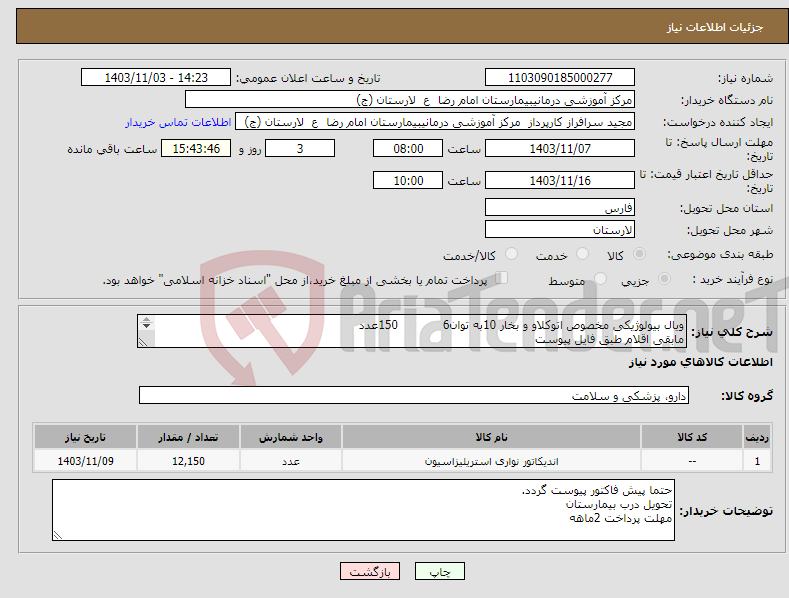Image resolution: width=789 pixels, height=598 pixels.
Task: Click the price validity date 1403/11/16
Action: click(560, 180)
